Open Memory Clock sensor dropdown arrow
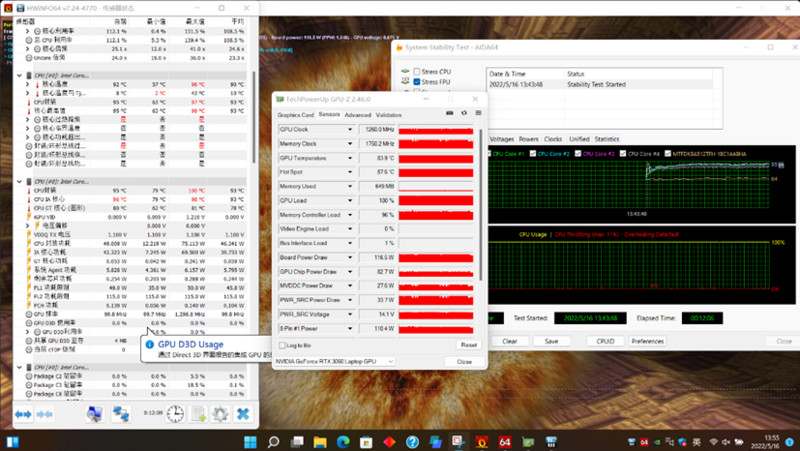The image size is (800, 451). 350,144
